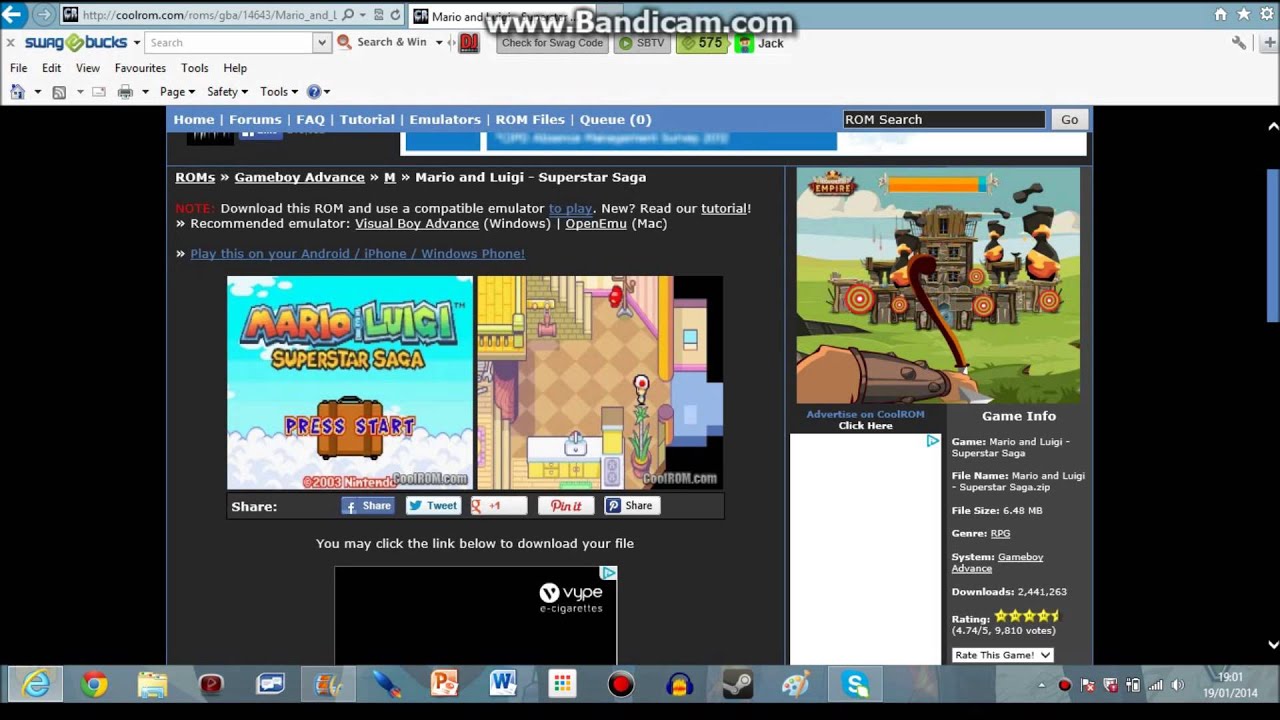Click the Twitter Tweet button
1280x720 pixels.
coord(432,506)
